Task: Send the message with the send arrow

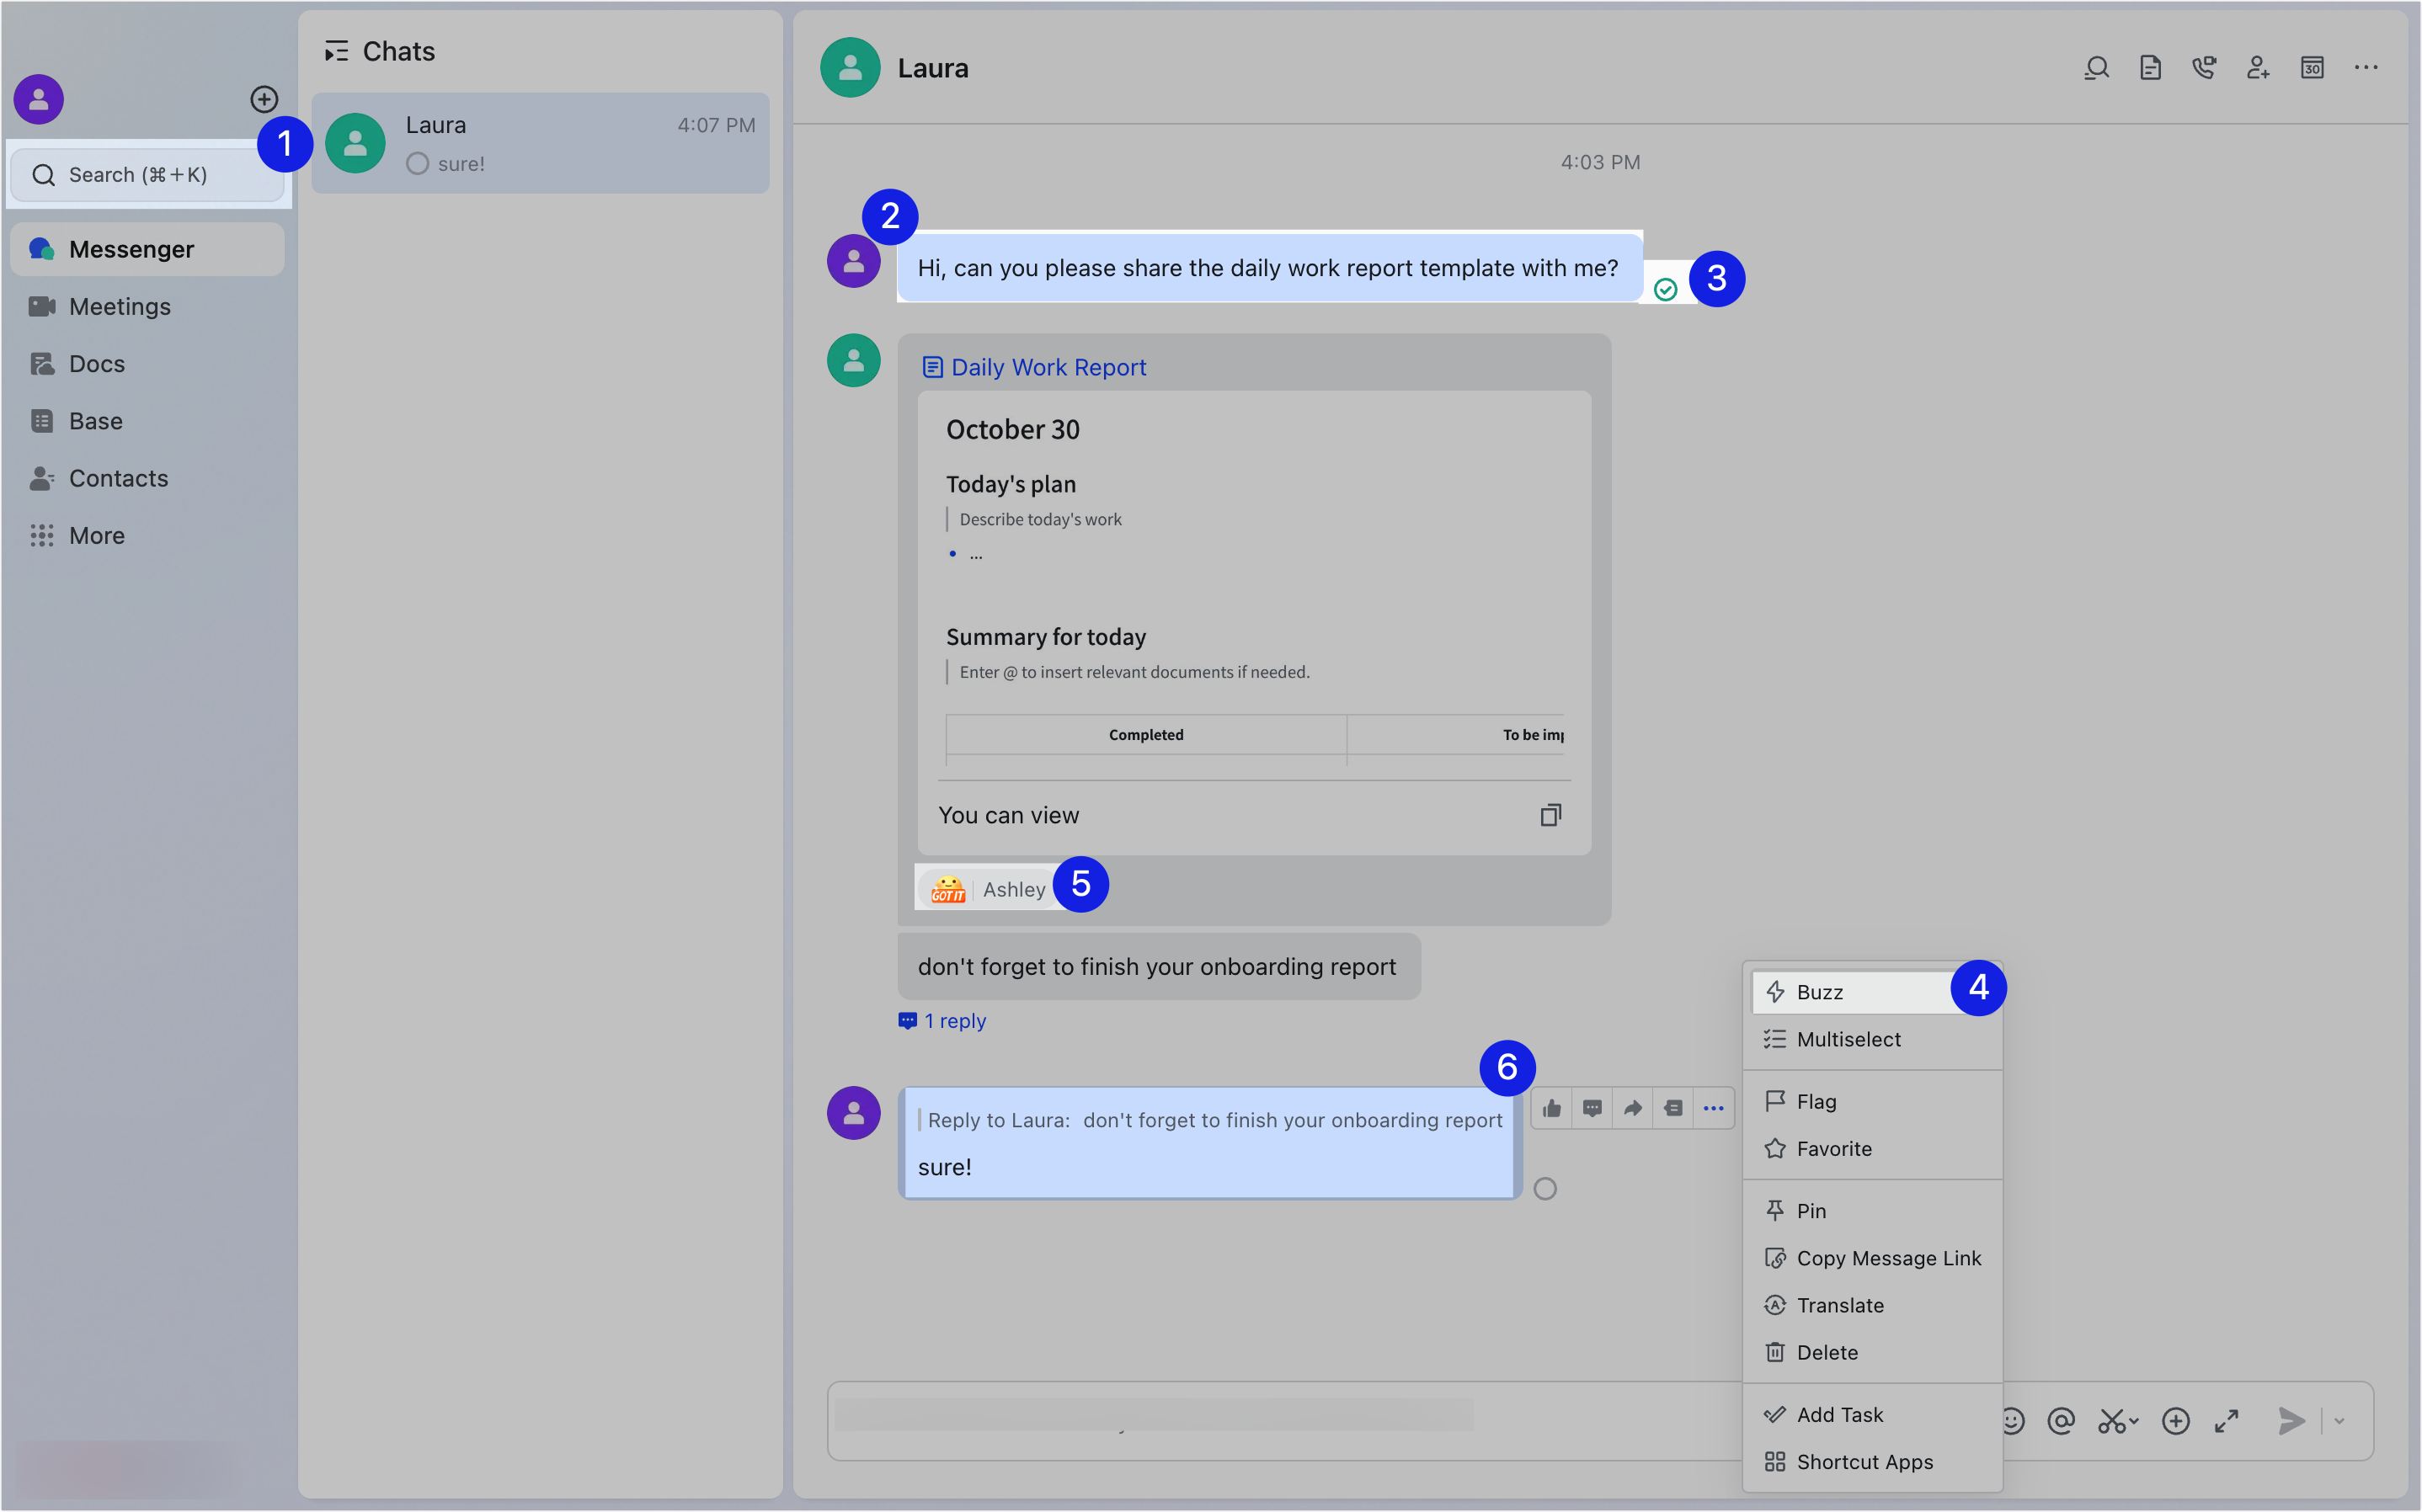Action: [x=2292, y=1420]
